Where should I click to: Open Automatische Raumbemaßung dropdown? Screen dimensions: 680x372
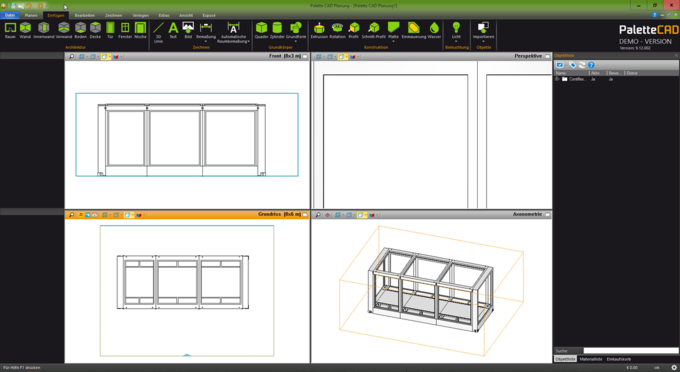[233, 32]
